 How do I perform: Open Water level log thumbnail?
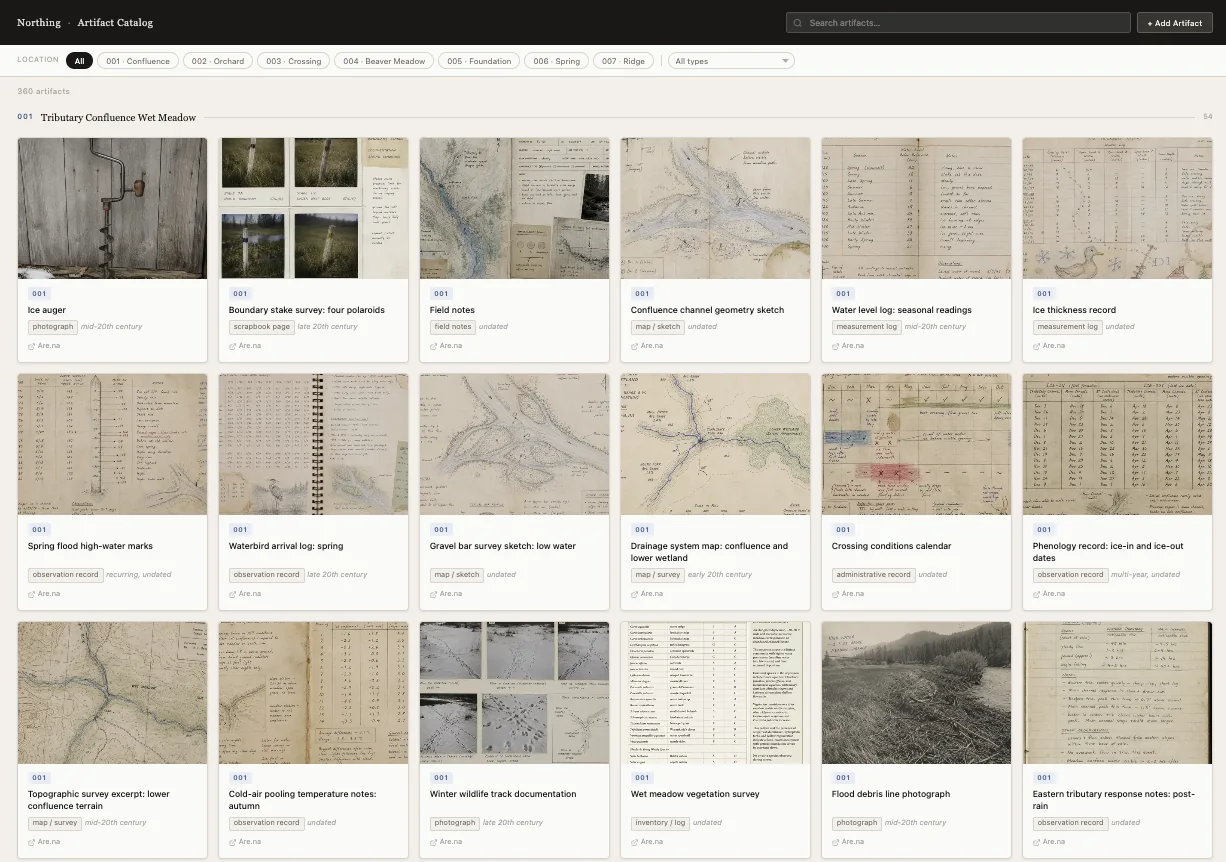[x=916, y=208]
